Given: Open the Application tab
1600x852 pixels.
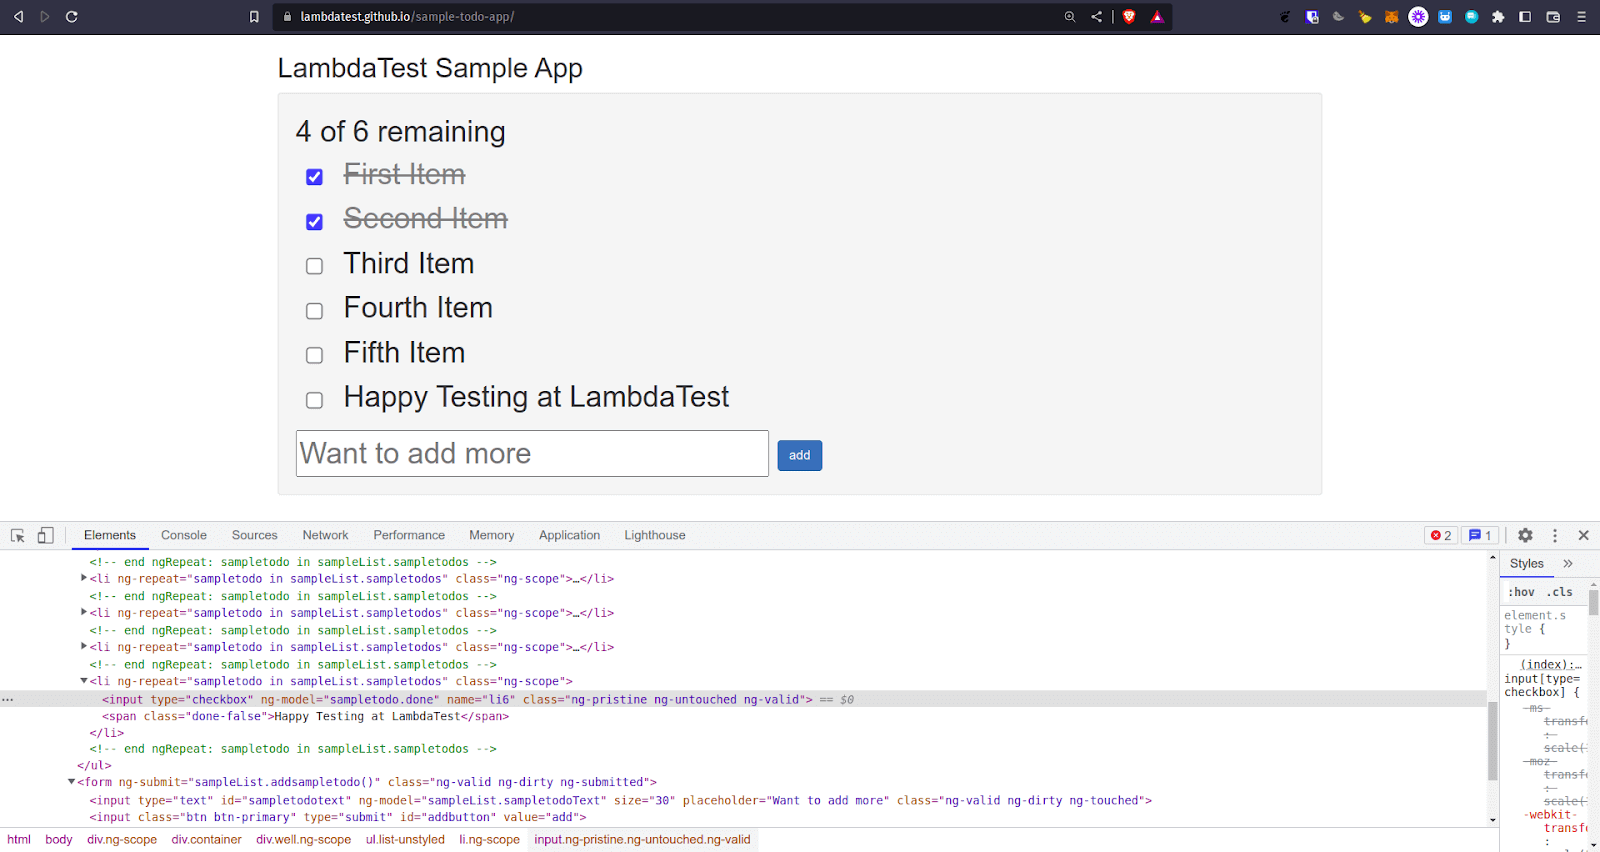Looking at the screenshot, I should (x=570, y=536).
